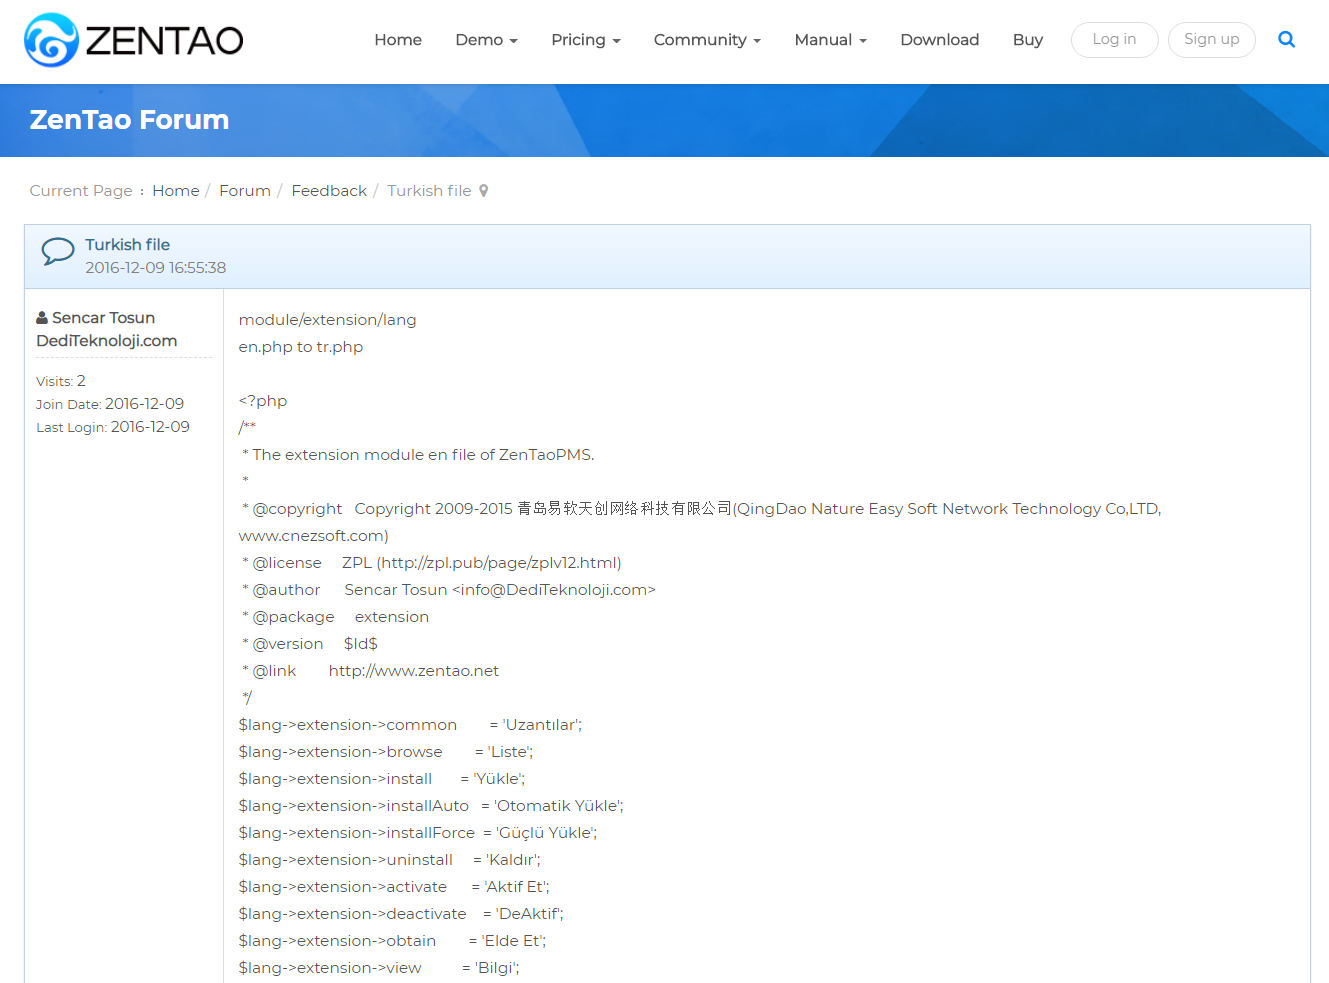Click the speech bubble thread icon
This screenshot has width=1329, height=983.
58,251
